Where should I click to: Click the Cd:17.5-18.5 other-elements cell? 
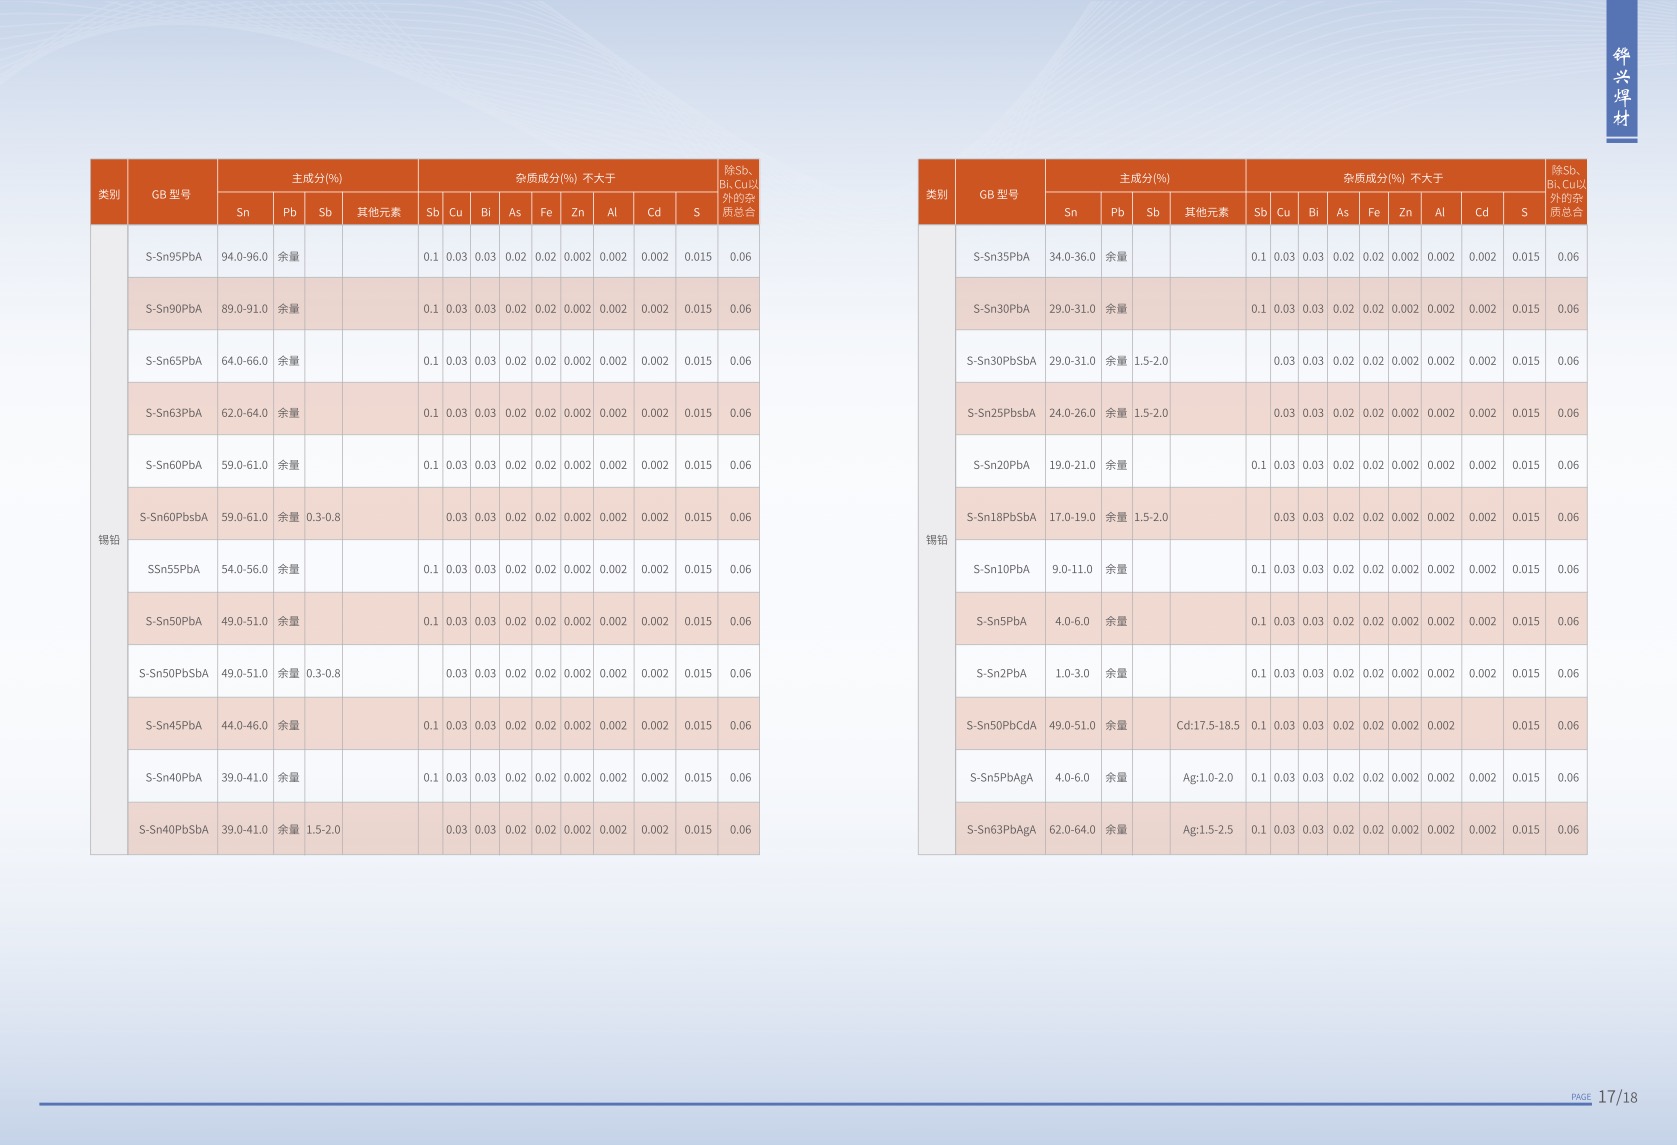tap(1207, 726)
